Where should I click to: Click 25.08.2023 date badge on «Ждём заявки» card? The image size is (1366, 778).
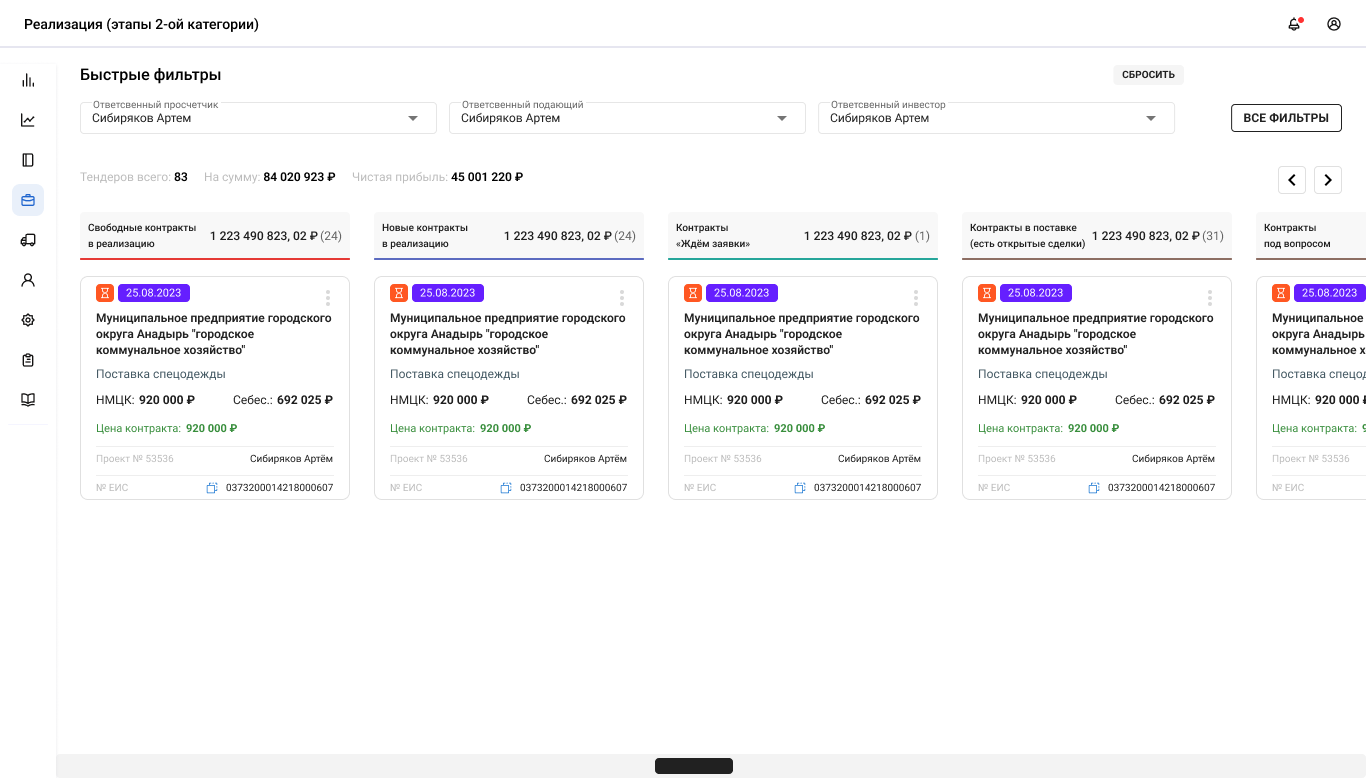[742, 293]
